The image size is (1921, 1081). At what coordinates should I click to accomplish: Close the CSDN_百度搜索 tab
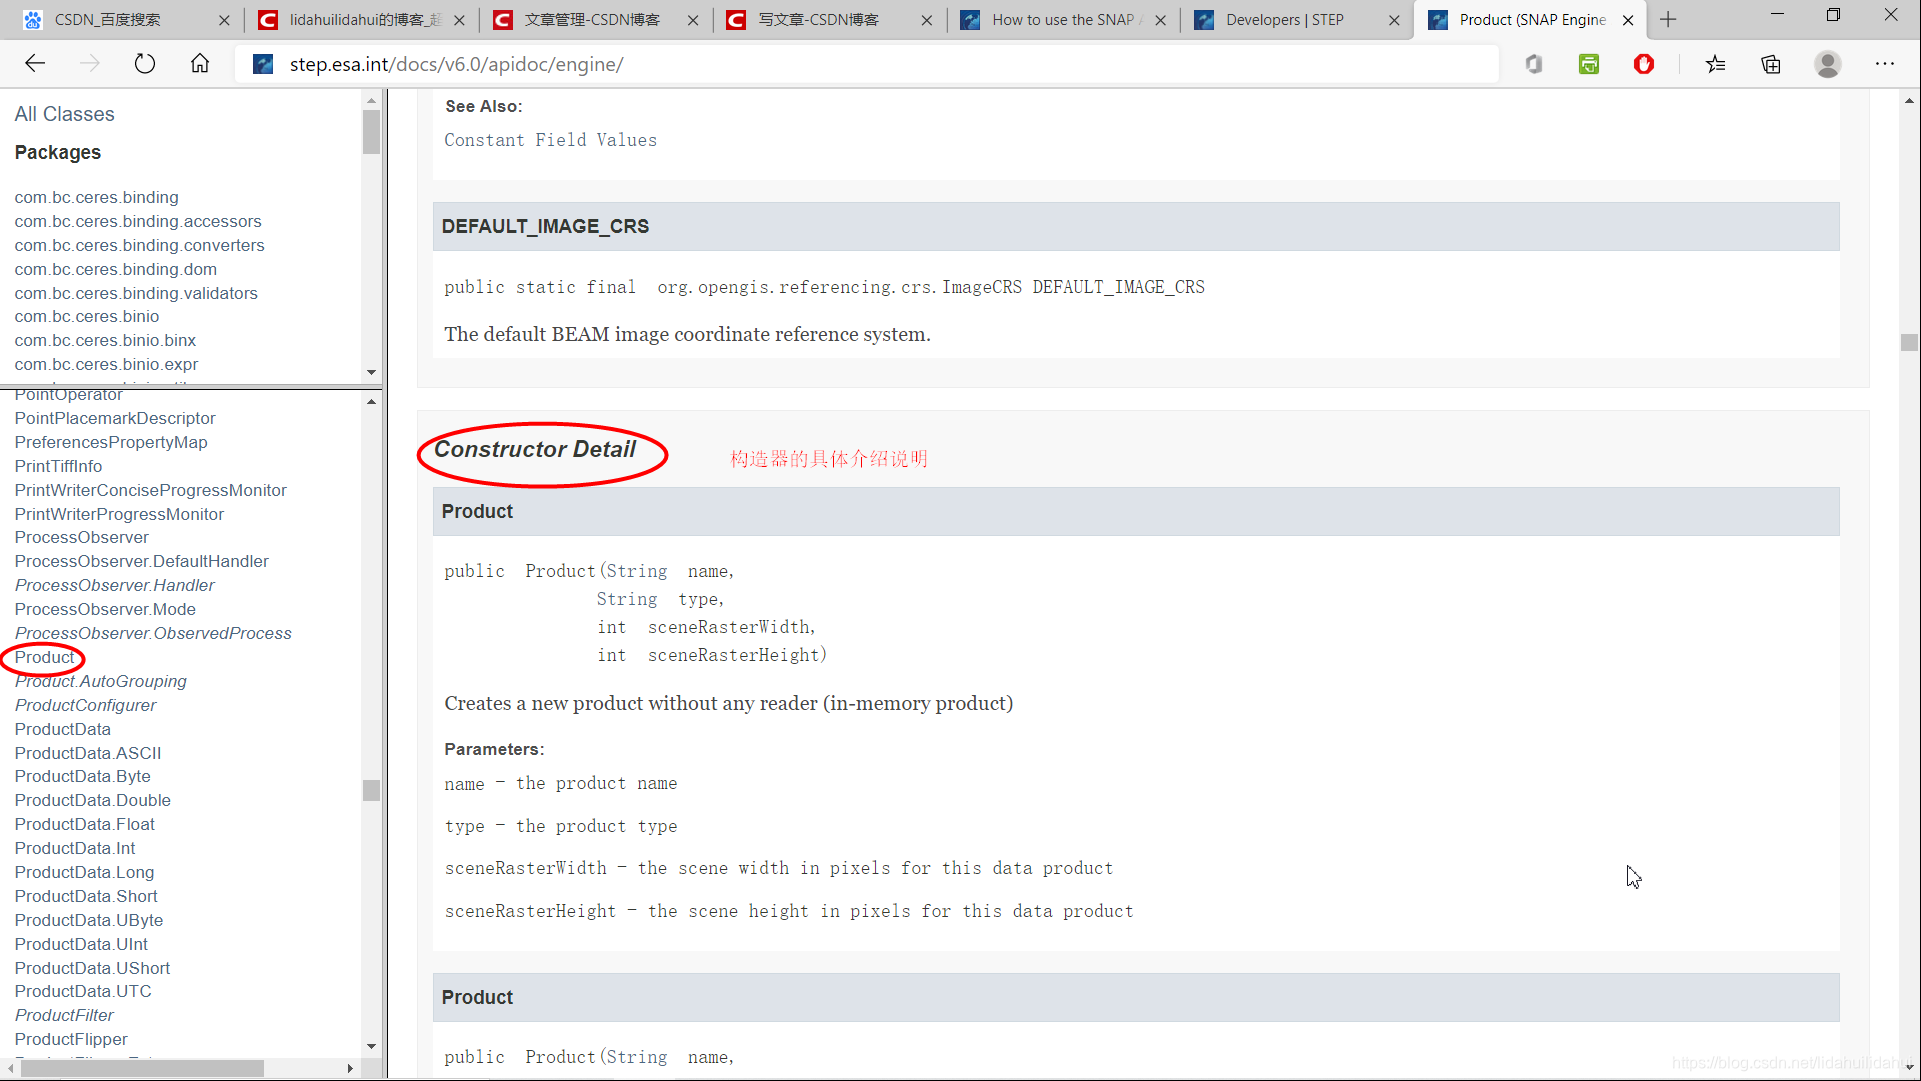click(224, 20)
